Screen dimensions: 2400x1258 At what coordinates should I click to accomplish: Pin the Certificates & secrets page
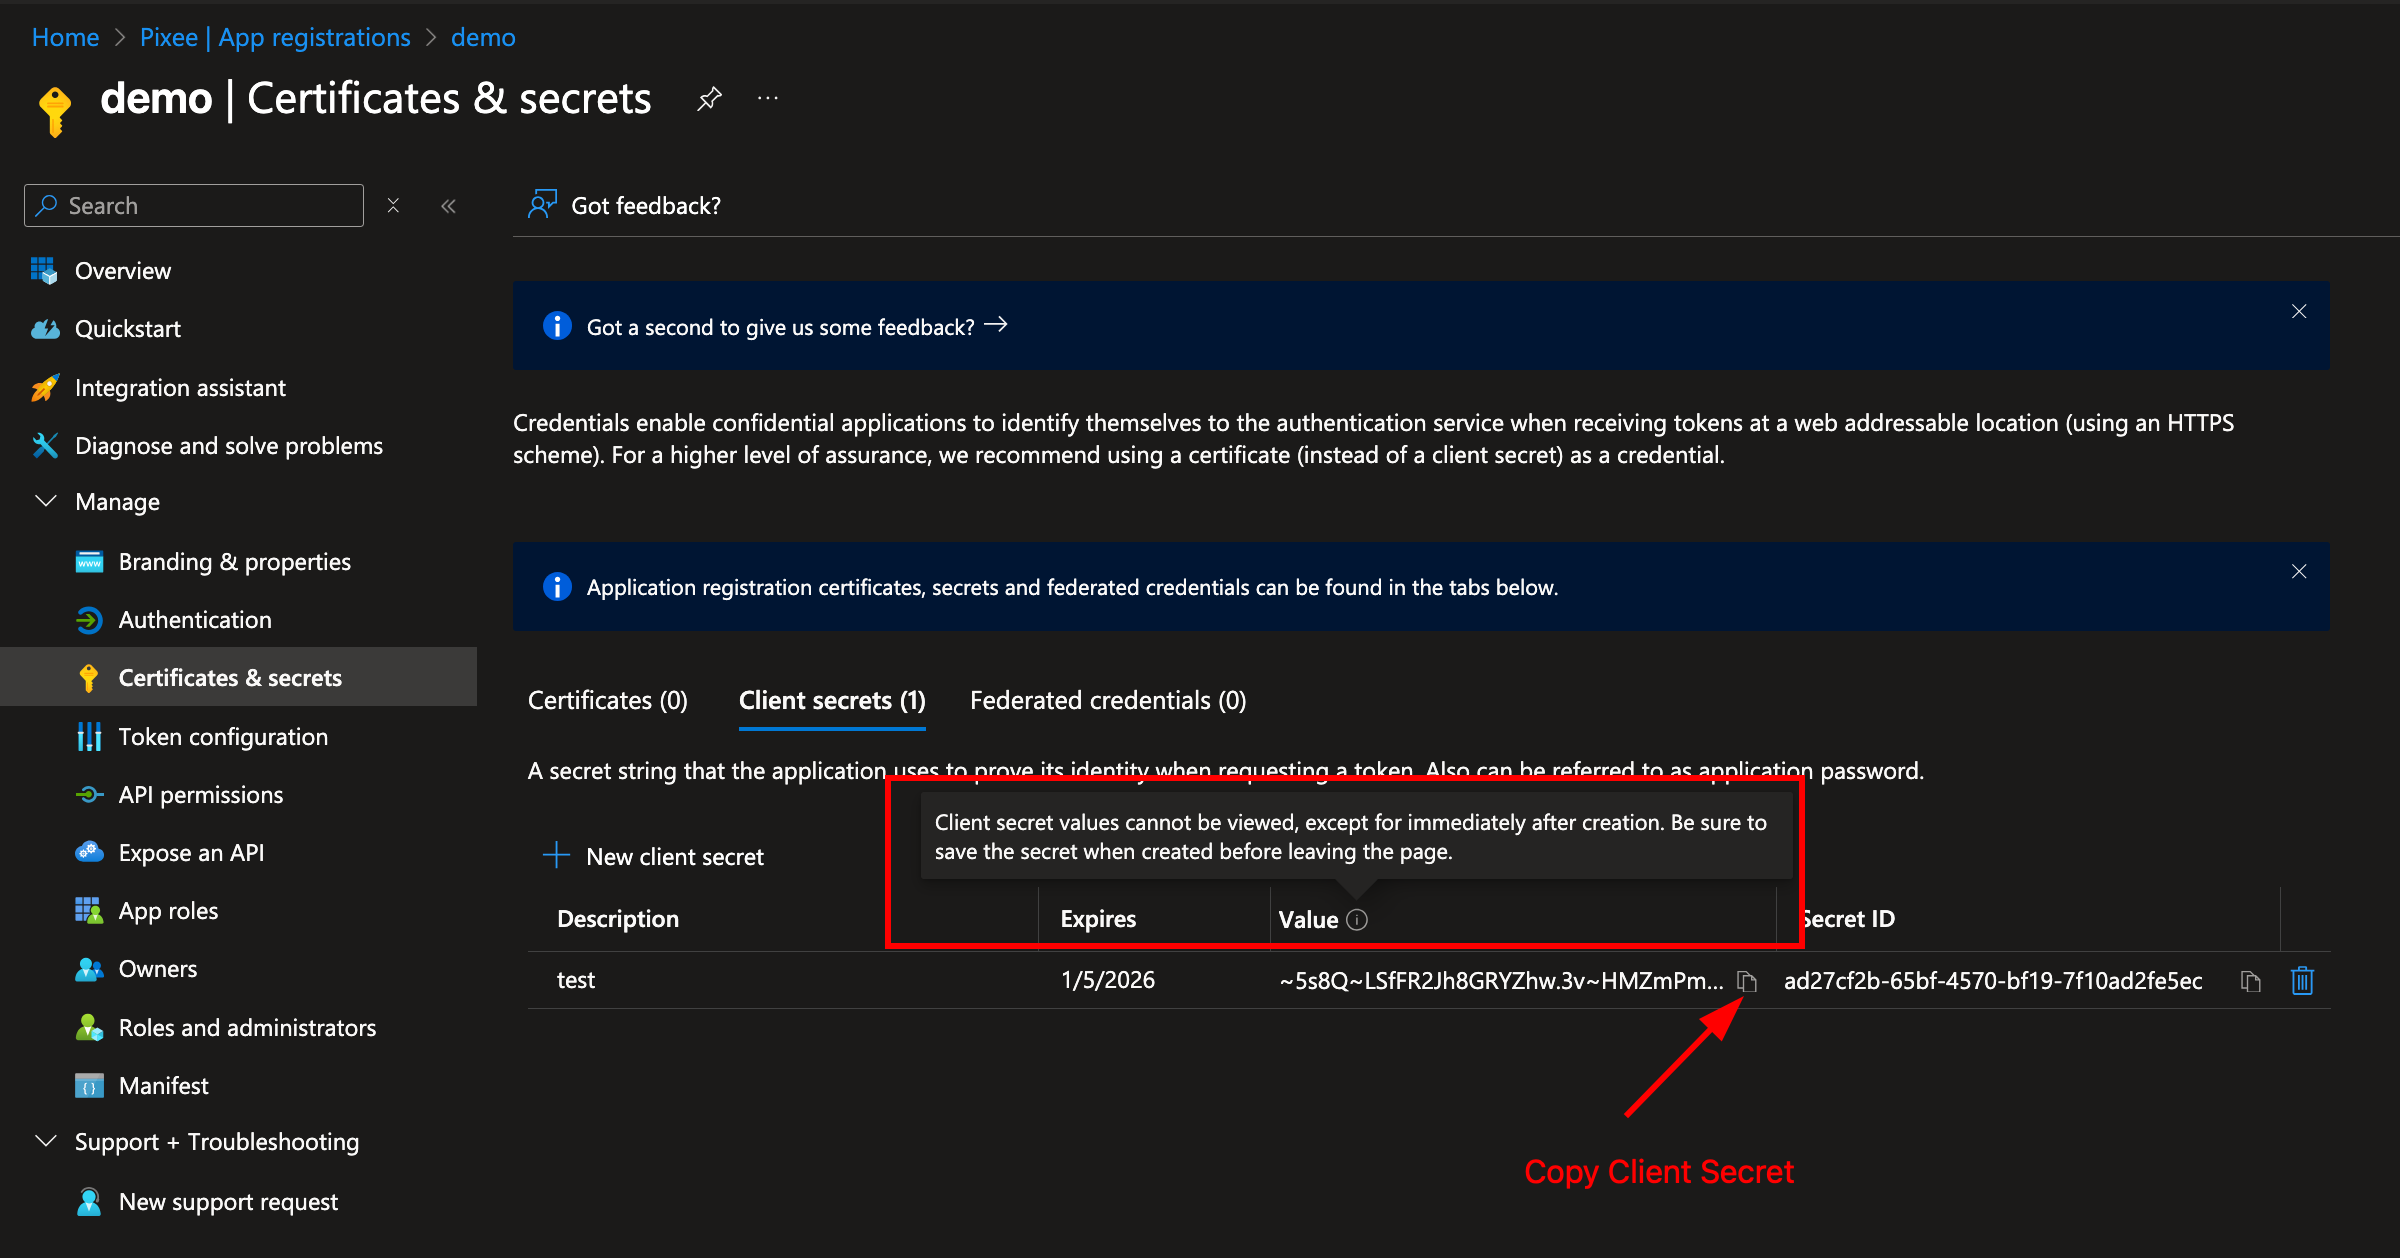[709, 98]
